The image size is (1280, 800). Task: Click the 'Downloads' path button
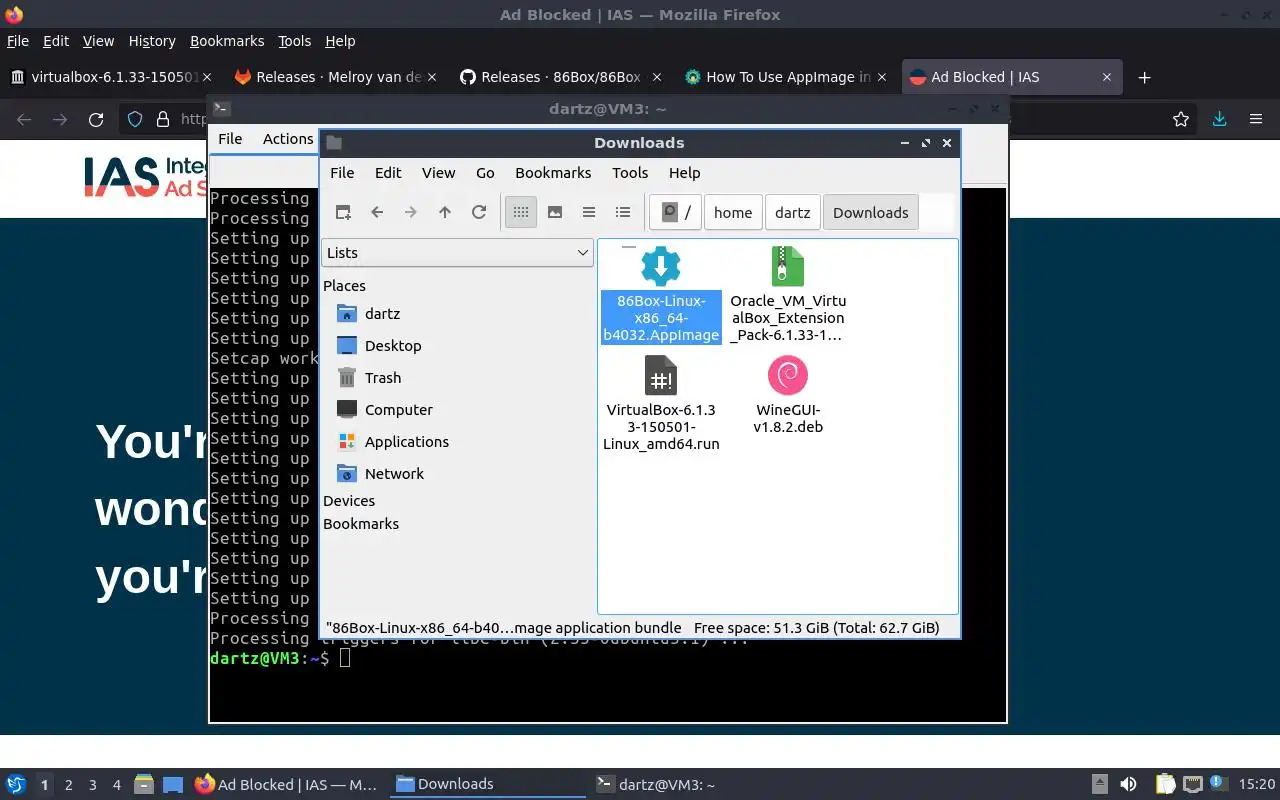[x=871, y=212]
